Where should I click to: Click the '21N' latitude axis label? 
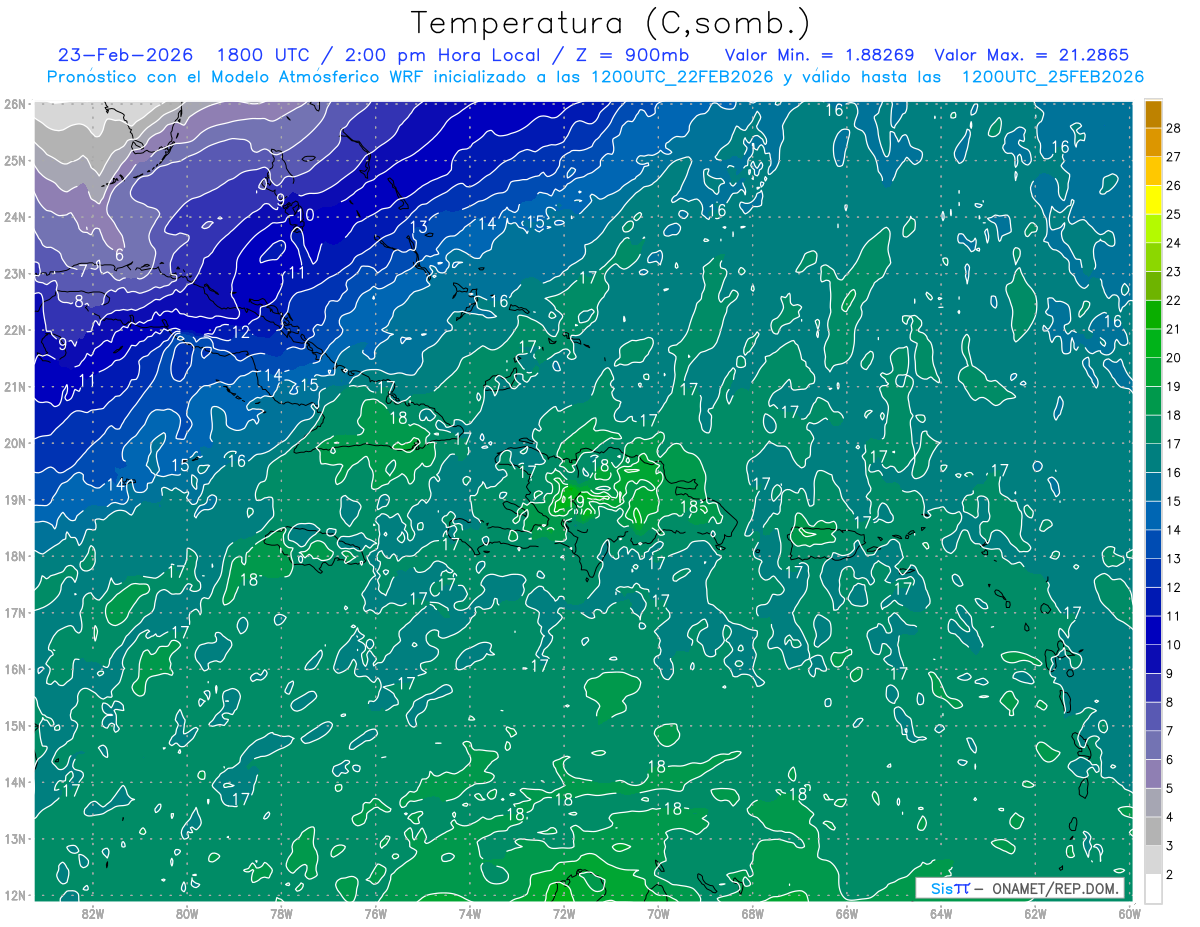point(15,386)
